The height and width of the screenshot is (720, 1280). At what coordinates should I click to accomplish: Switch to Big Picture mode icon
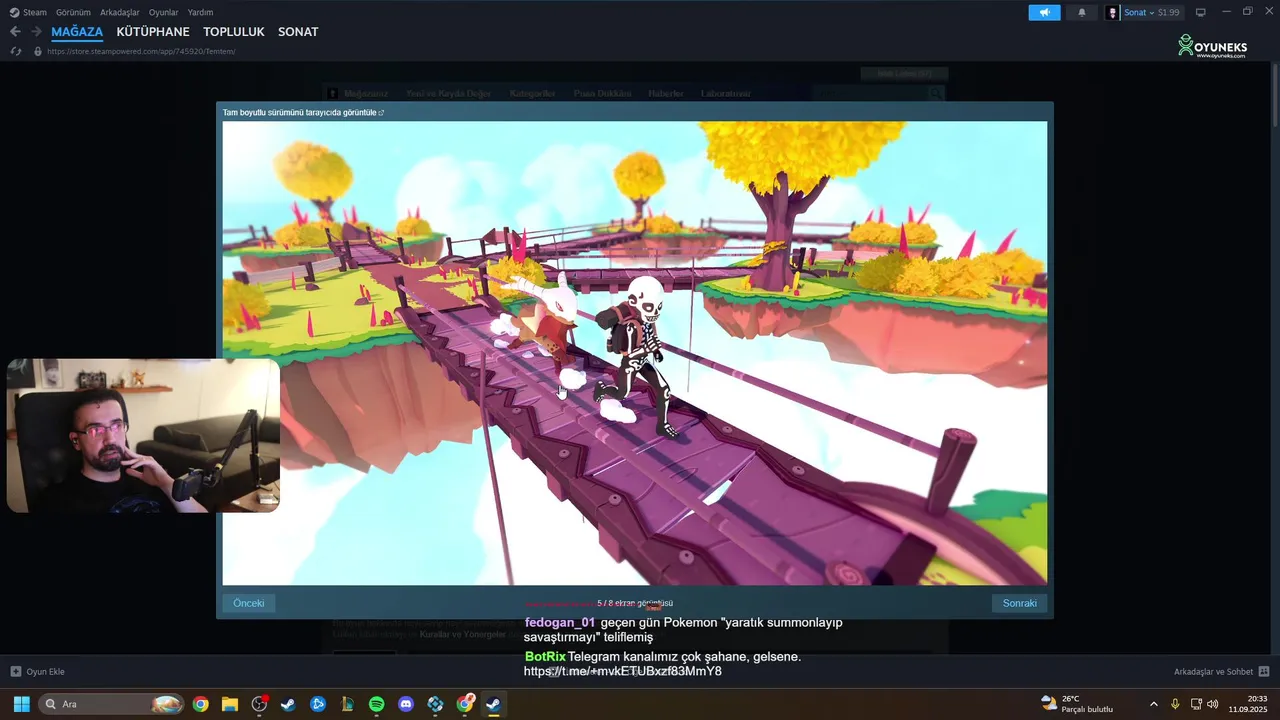[x=1201, y=12]
